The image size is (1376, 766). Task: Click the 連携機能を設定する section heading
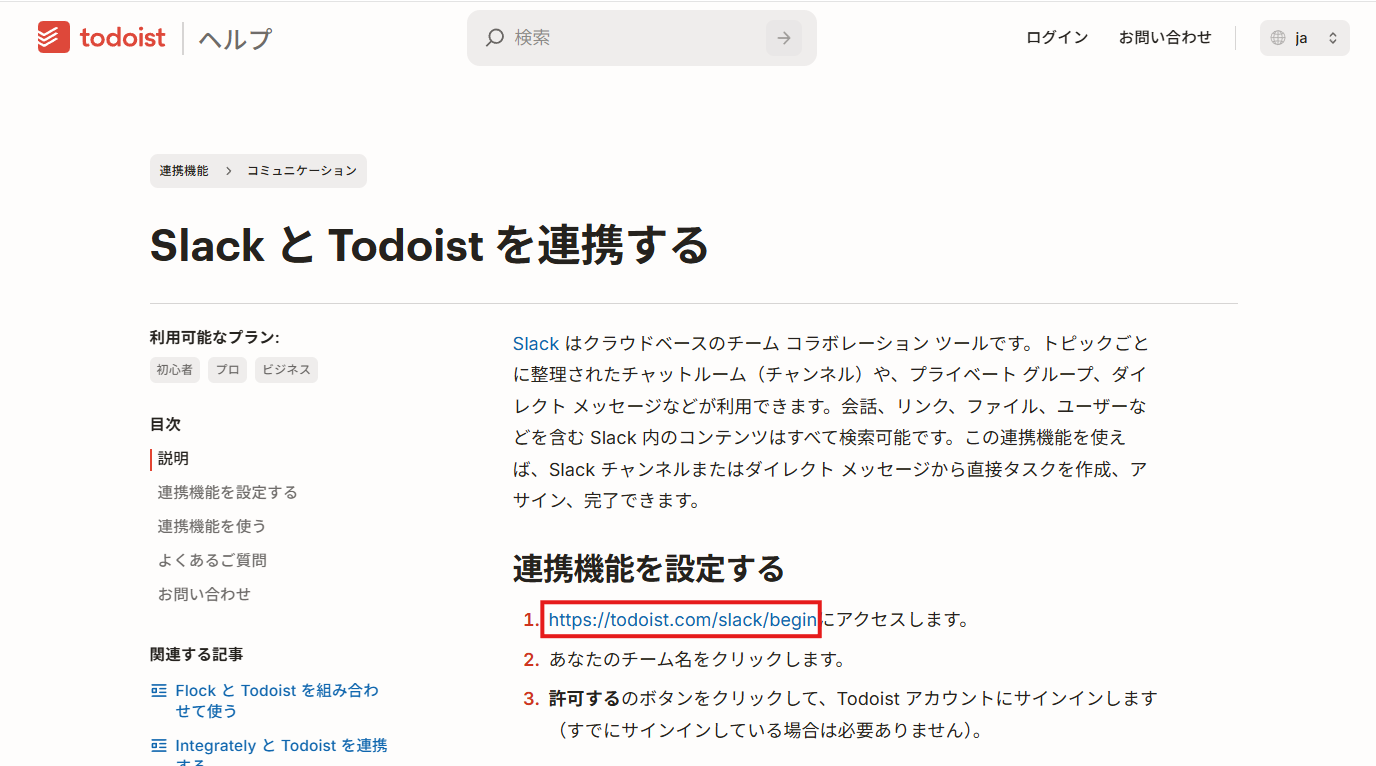pos(649,569)
